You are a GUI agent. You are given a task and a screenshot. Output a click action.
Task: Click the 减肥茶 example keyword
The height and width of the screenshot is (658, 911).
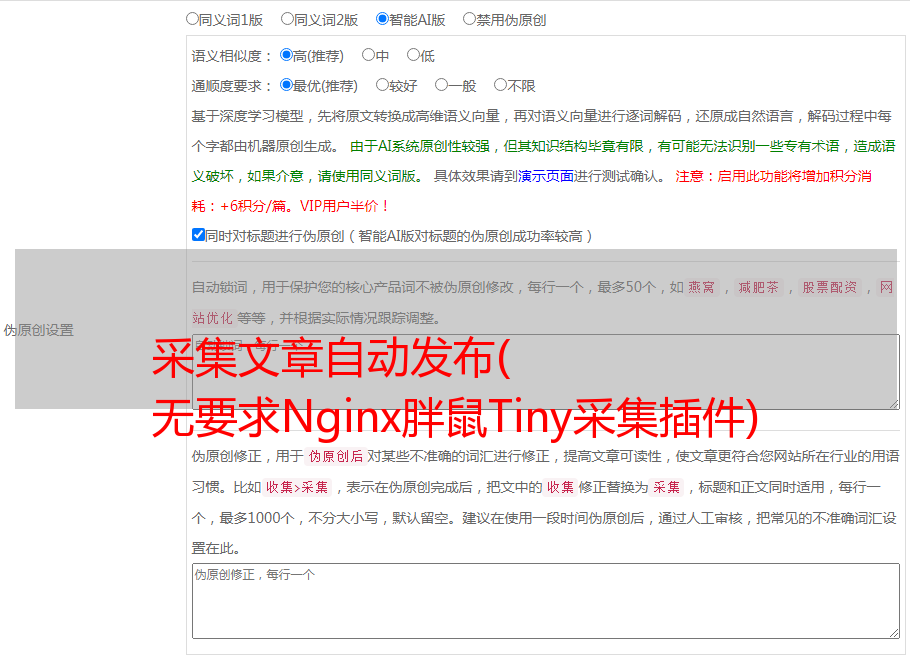coord(759,287)
